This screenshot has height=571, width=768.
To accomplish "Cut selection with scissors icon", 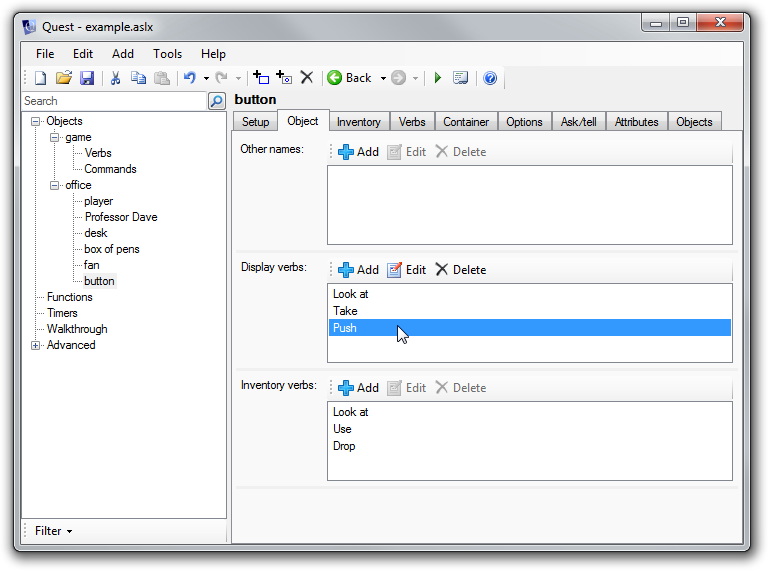I will 116,78.
